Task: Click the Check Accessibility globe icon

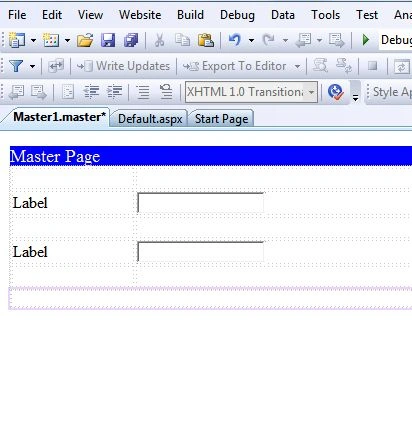Action: [x=335, y=92]
